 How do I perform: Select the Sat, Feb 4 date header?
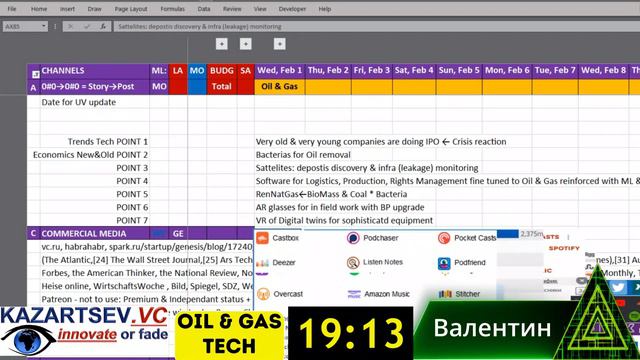point(414,70)
